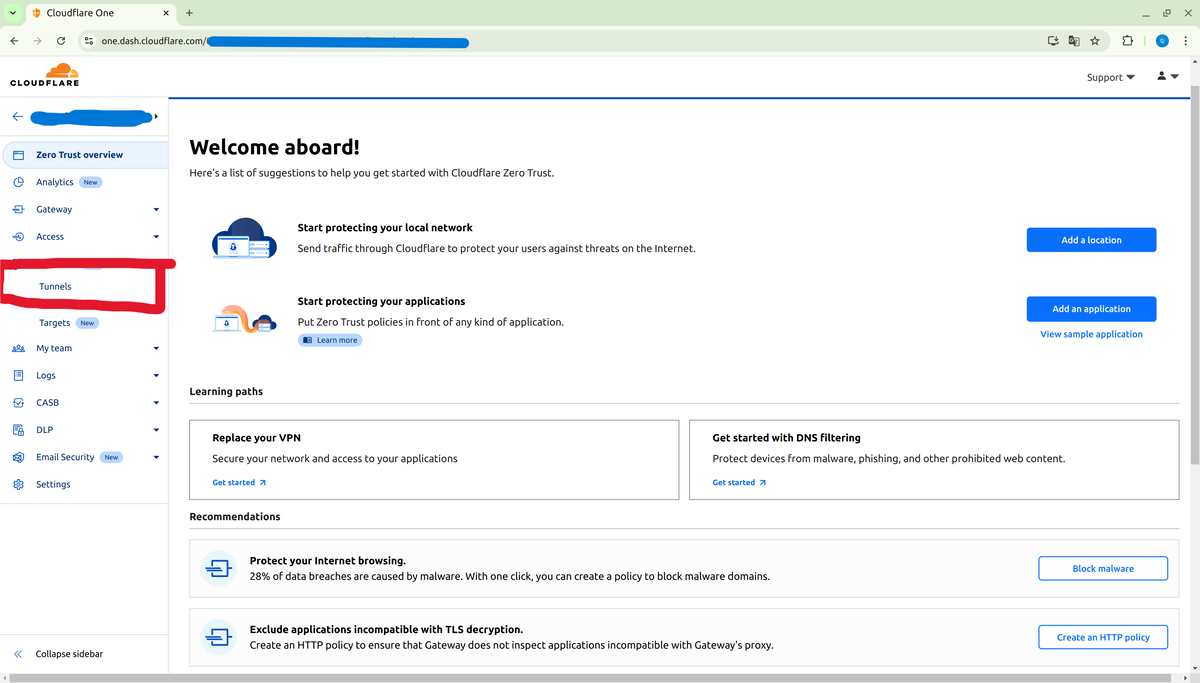
Task: Expand the Logs menu arrow
Action: (156, 376)
